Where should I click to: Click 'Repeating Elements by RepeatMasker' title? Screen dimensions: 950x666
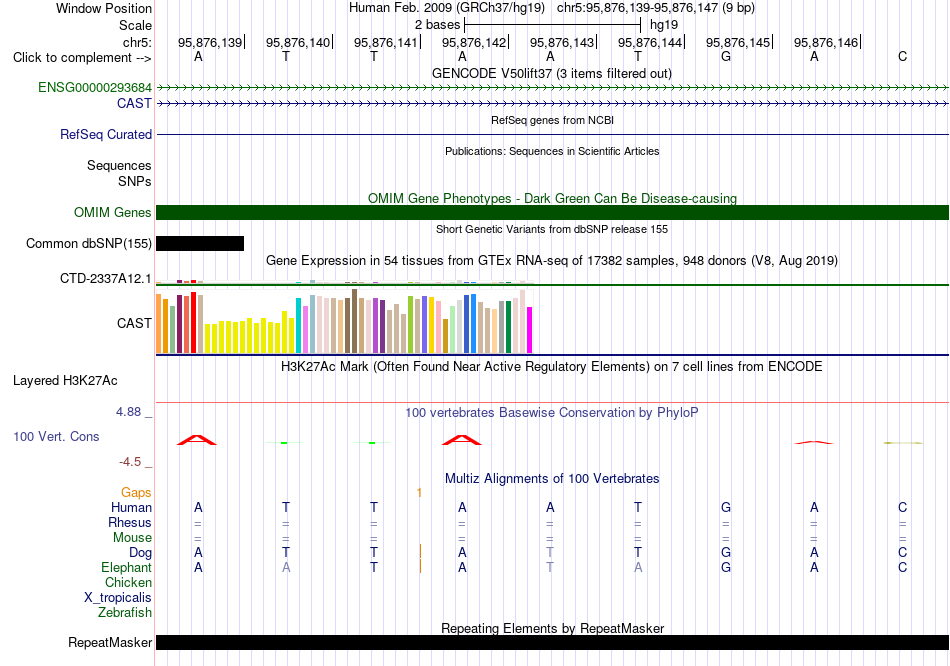[x=552, y=628]
